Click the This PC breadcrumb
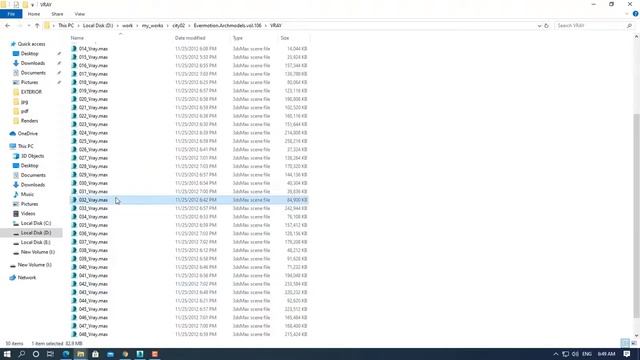The image size is (640, 360). click(x=66, y=25)
